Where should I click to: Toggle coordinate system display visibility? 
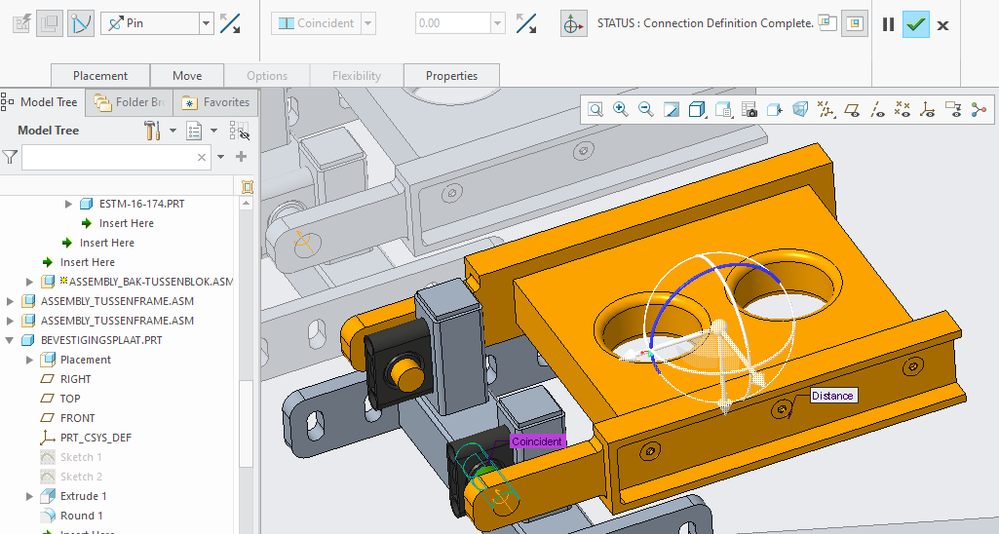click(x=928, y=110)
